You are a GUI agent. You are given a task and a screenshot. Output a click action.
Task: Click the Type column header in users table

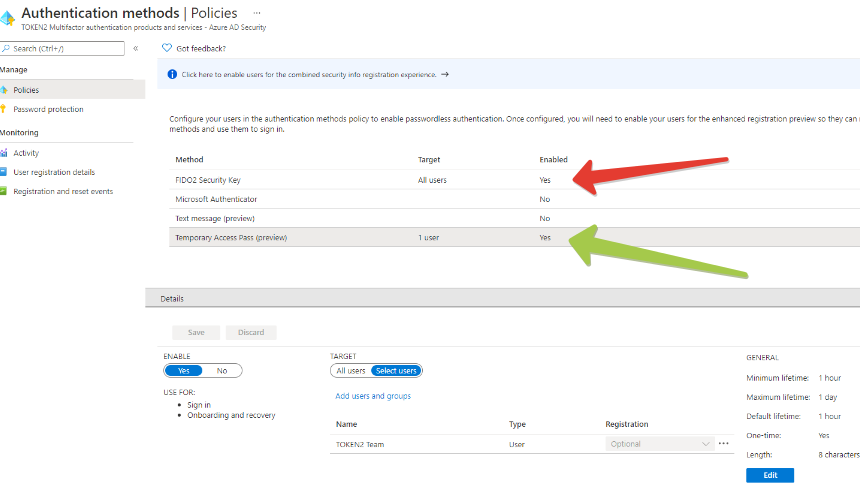[x=517, y=424]
